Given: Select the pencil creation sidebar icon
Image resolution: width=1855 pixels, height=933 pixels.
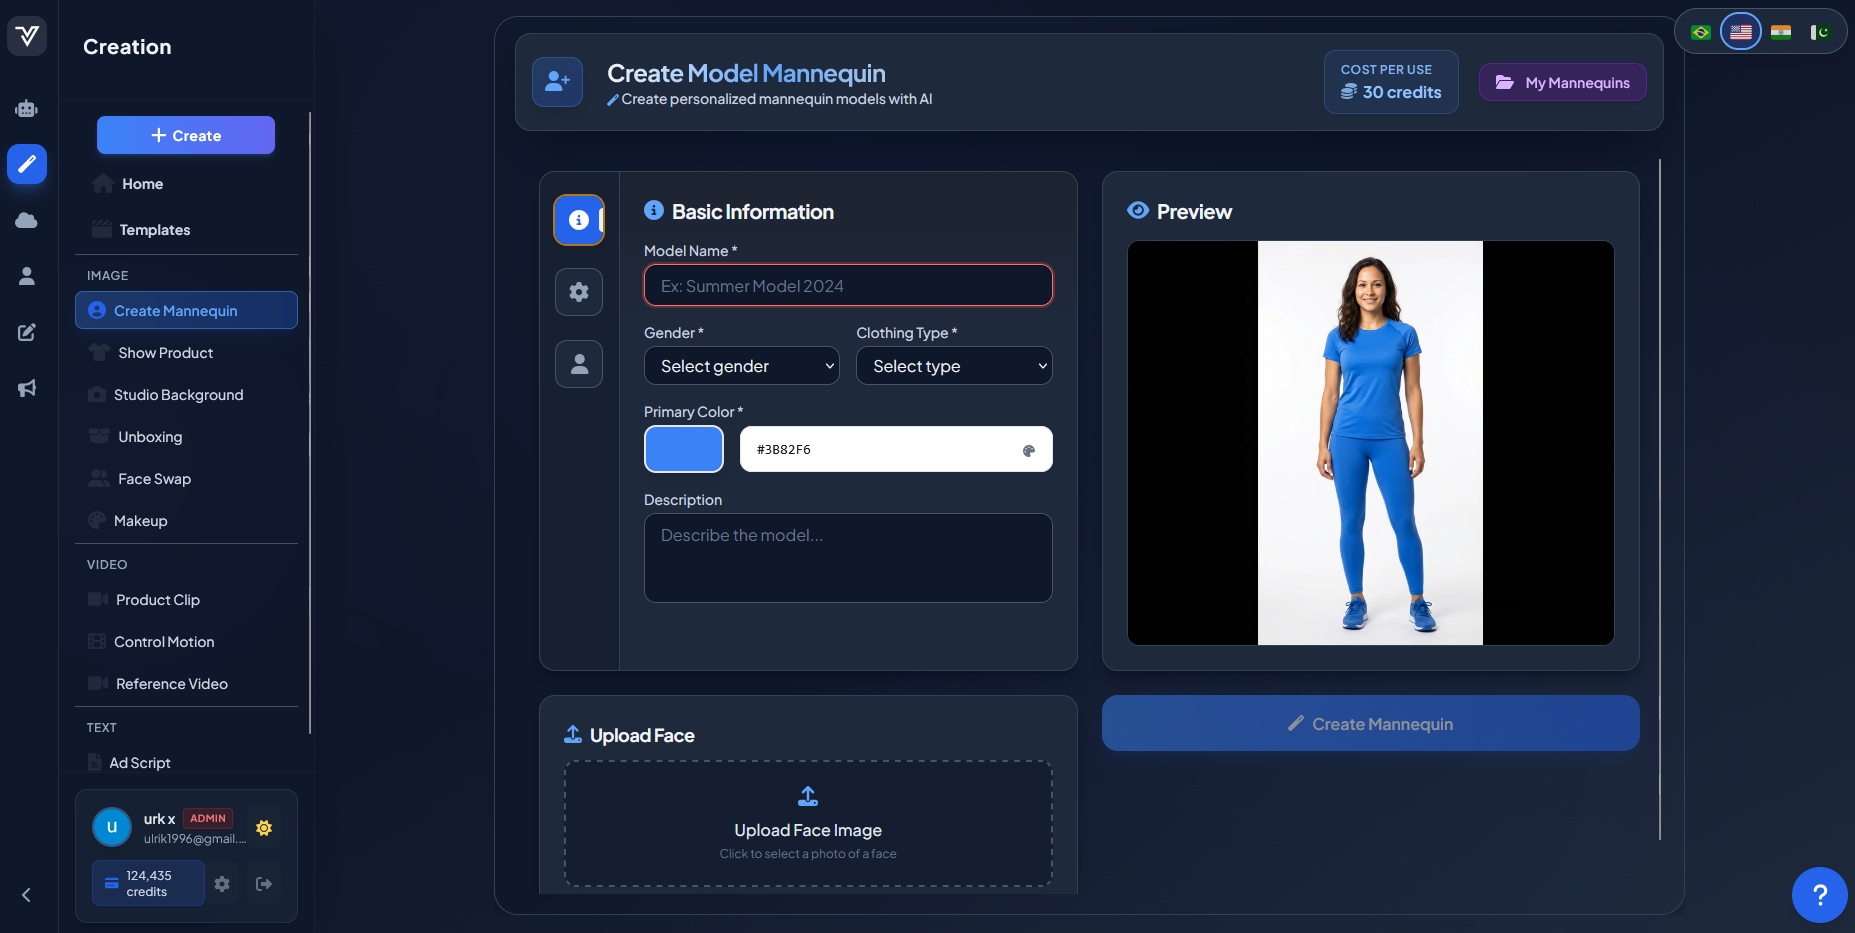Looking at the screenshot, I should (27, 164).
